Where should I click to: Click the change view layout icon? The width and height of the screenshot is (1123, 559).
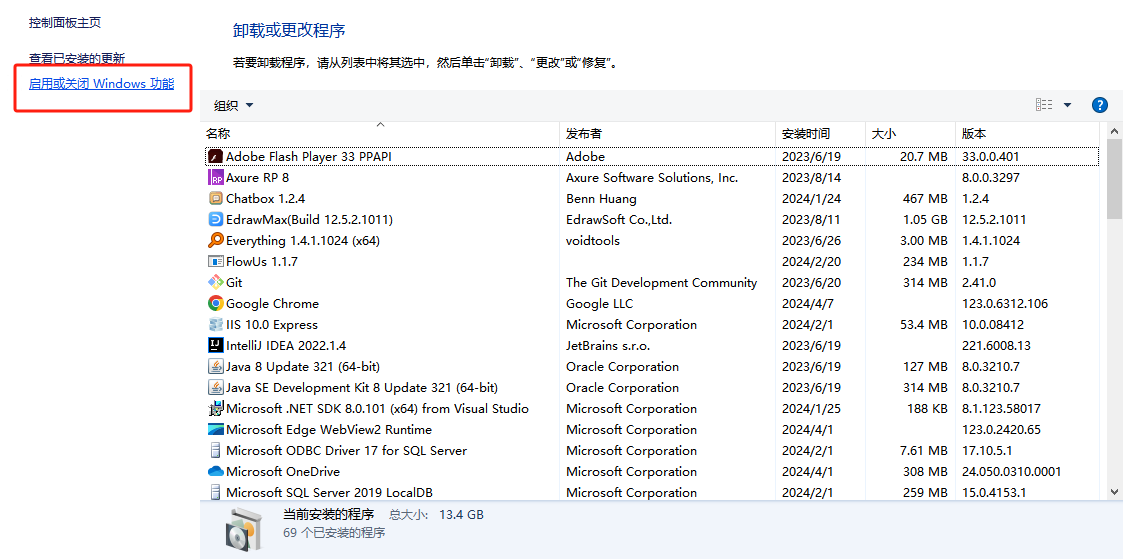pyautogui.click(x=1044, y=105)
